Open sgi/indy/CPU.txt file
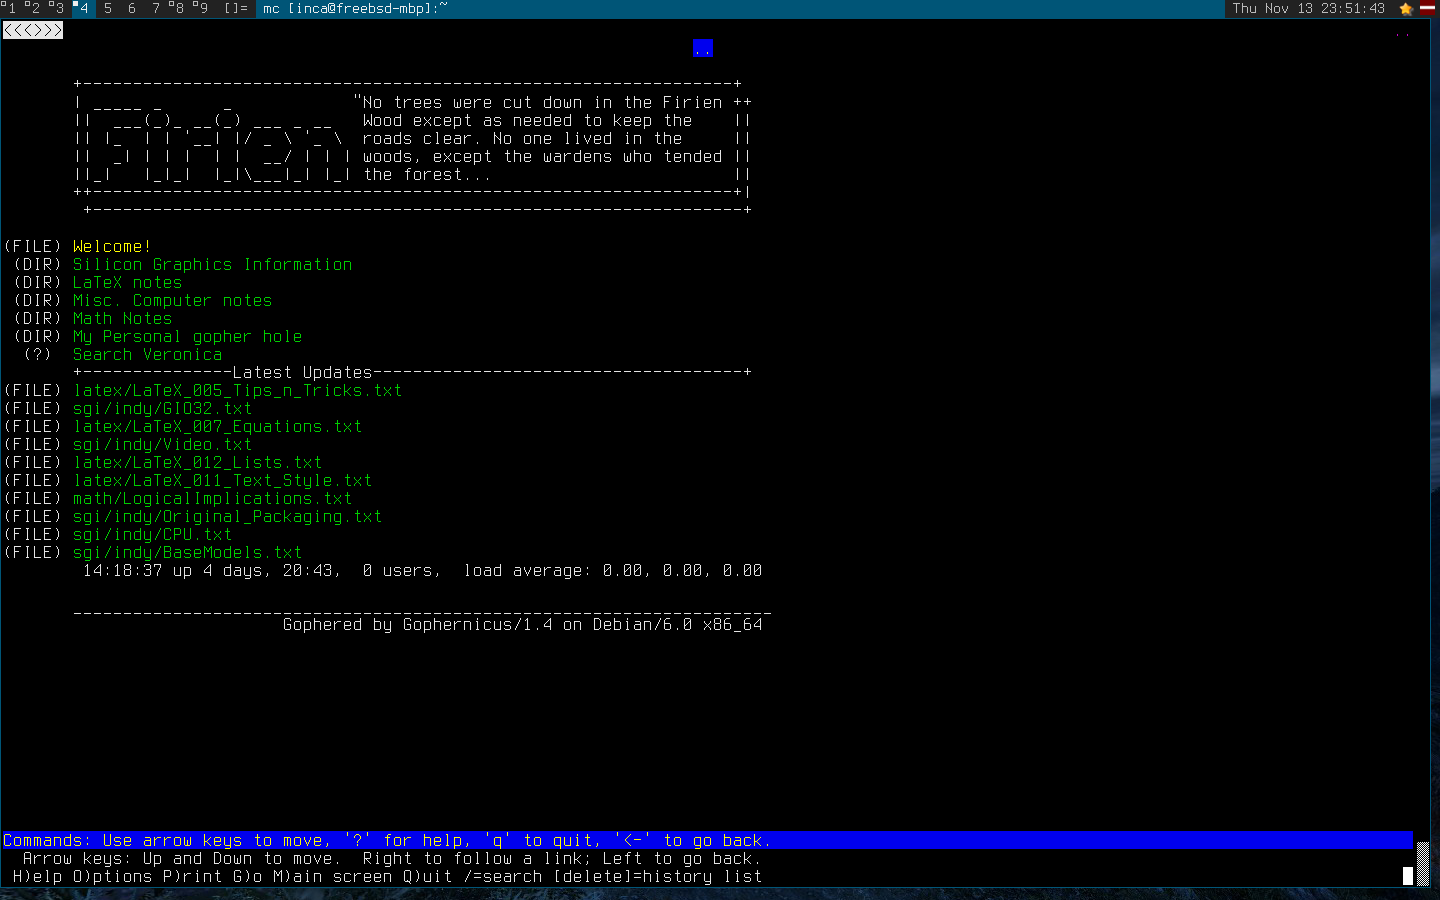The width and height of the screenshot is (1440, 900). 152,534
